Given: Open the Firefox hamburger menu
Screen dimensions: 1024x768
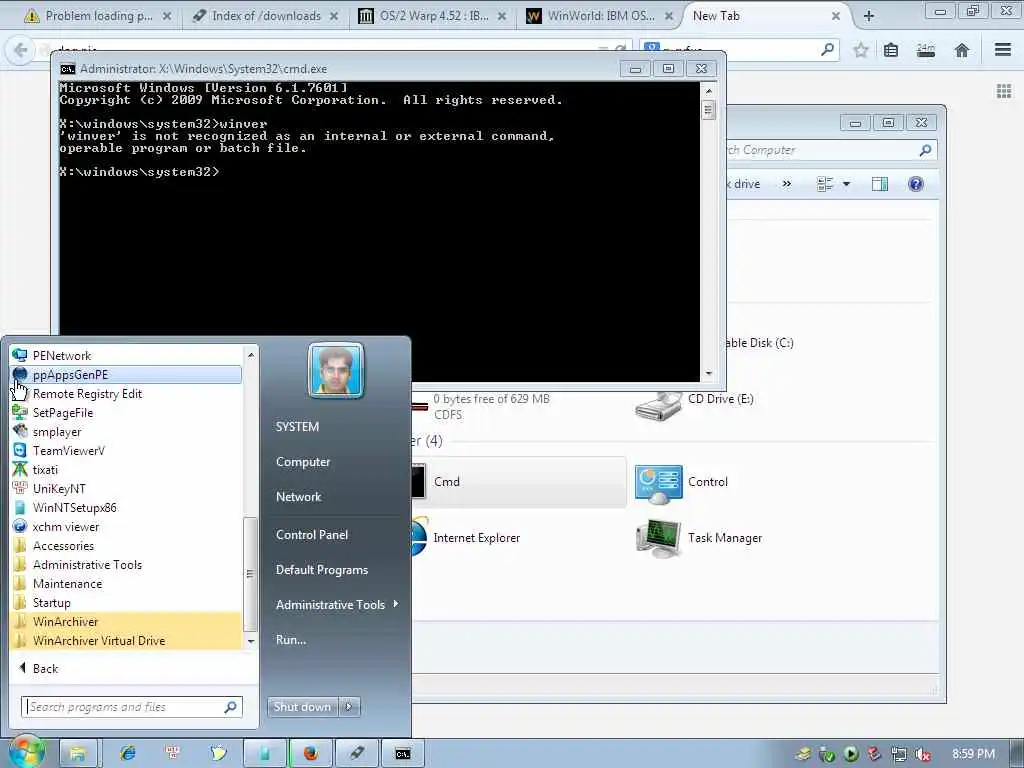Looking at the screenshot, I should coord(1003,50).
